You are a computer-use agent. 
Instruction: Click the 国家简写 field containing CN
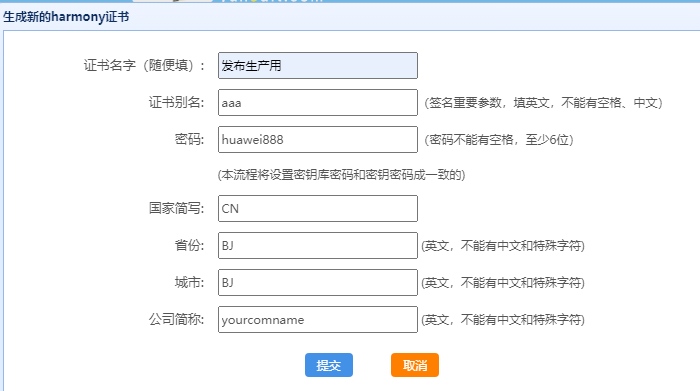tap(318, 208)
